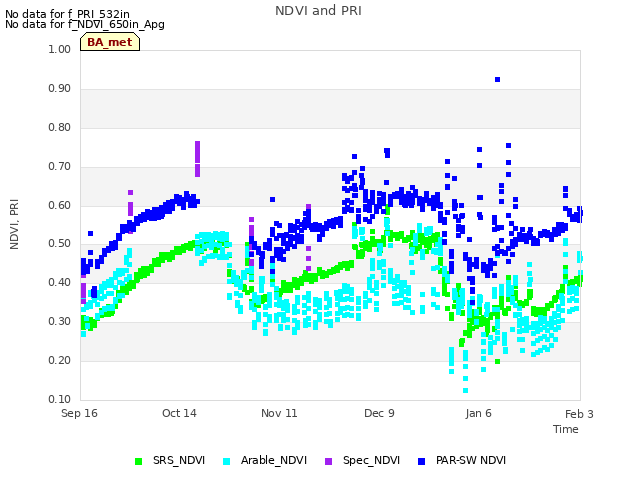Select the Nov 11 x-axis label

pos(279,413)
